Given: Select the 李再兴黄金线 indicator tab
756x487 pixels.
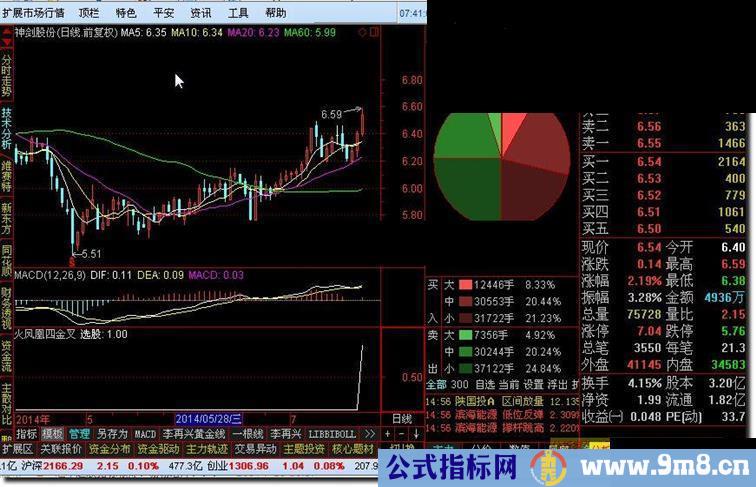Looking at the screenshot, I should coord(193,434).
